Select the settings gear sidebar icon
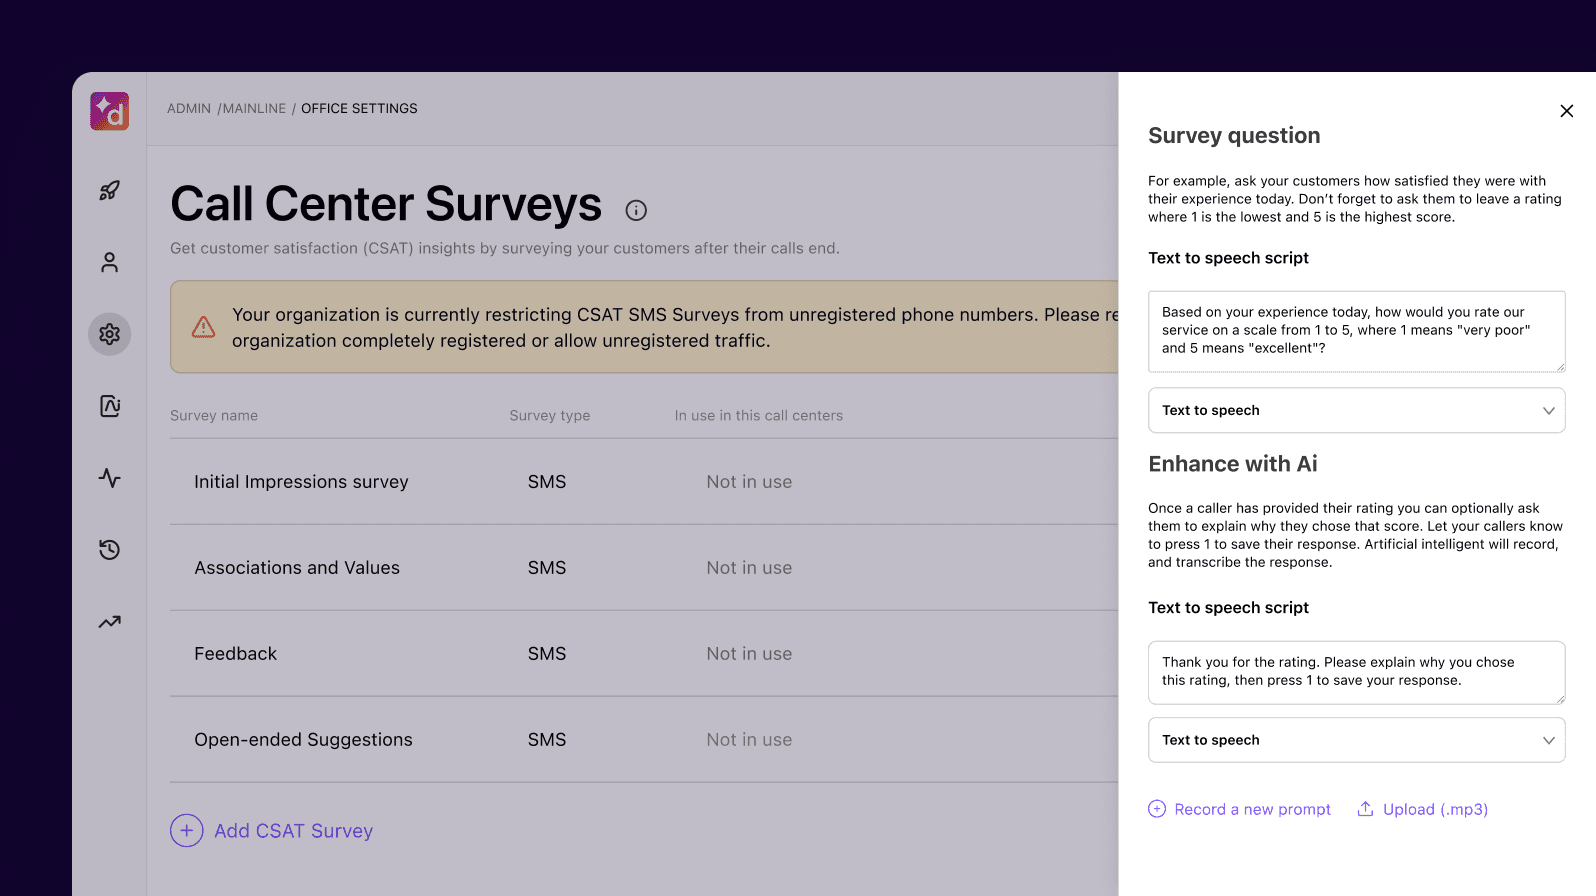Viewport: 1596px width, 896px height. [x=110, y=334]
